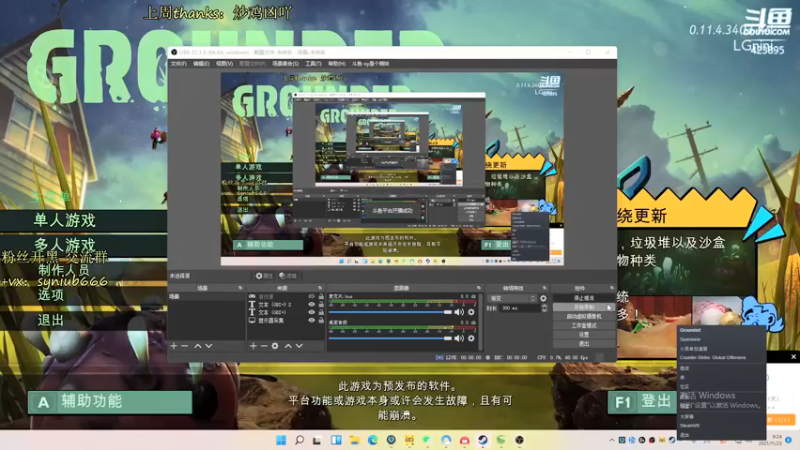Screen dimensions: 800x450
Task: Move scene down with the down arrow
Action: click(x=209, y=346)
